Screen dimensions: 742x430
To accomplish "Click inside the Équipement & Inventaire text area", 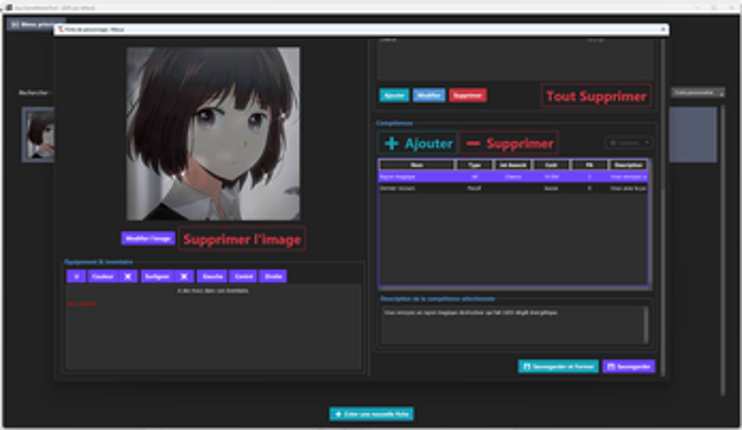I will pyautogui.click(x=213, y=326).
